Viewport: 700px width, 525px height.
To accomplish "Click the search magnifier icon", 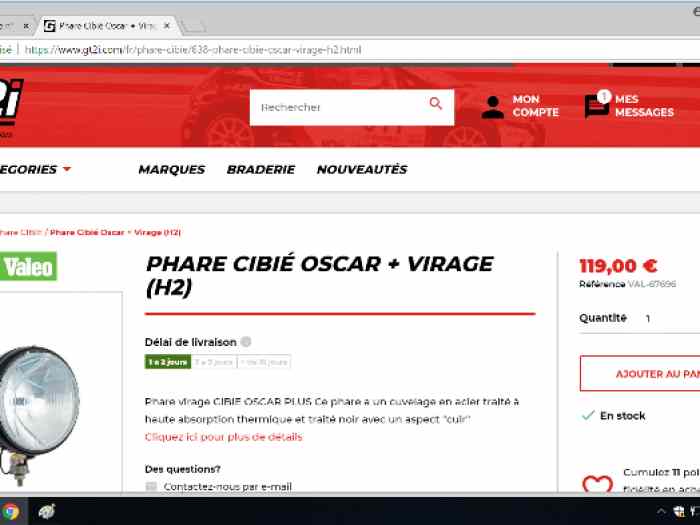I will [x=435, y=104].
